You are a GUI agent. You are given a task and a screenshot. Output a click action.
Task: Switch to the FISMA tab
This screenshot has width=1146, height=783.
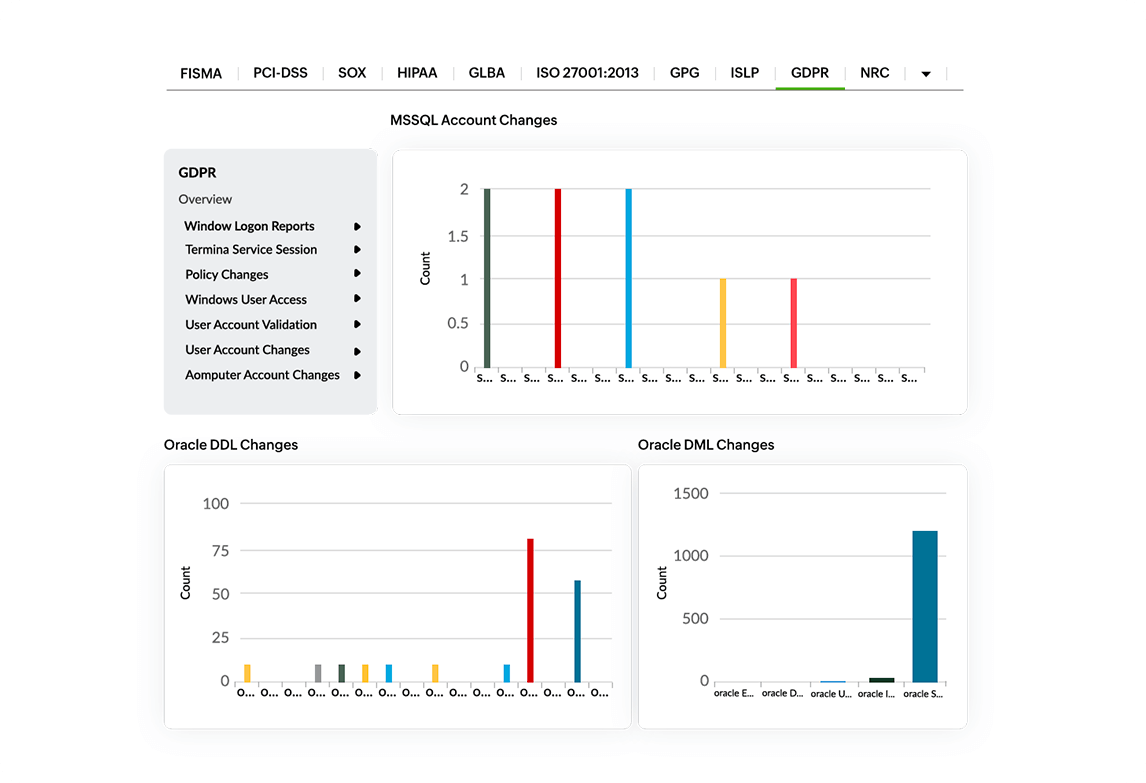(x=201, y=73)
